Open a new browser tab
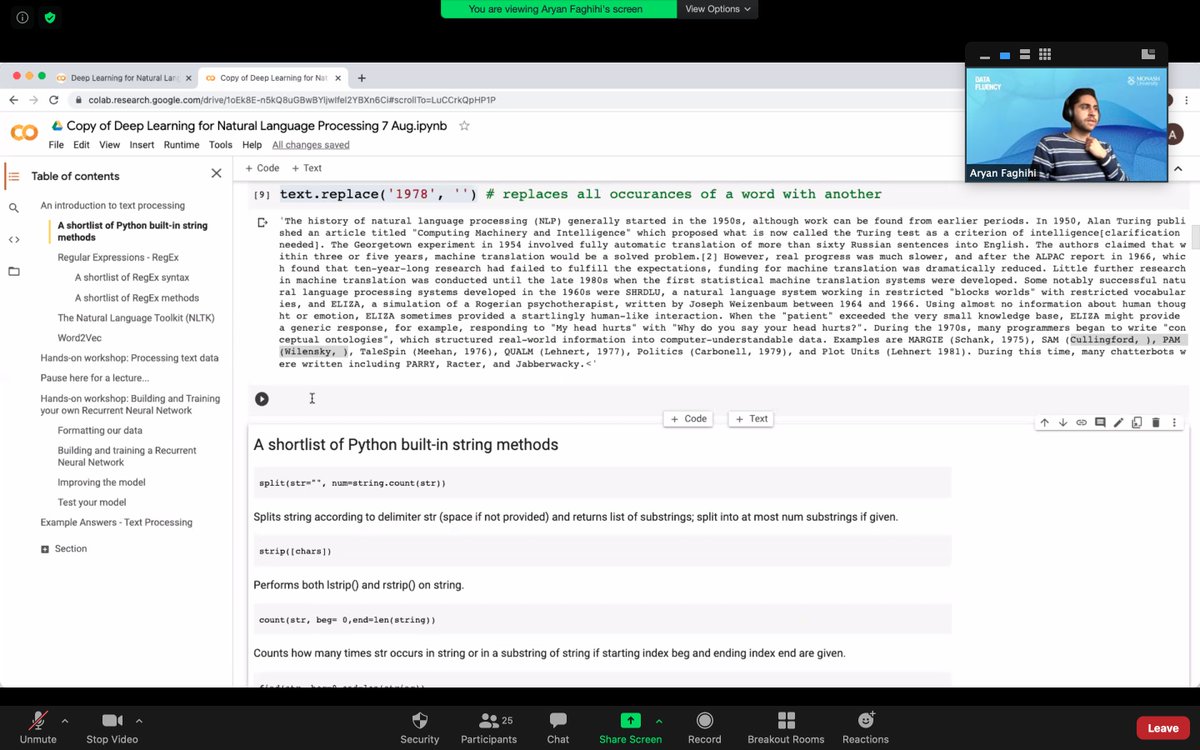1200x750 pixels. pos(361,77)
